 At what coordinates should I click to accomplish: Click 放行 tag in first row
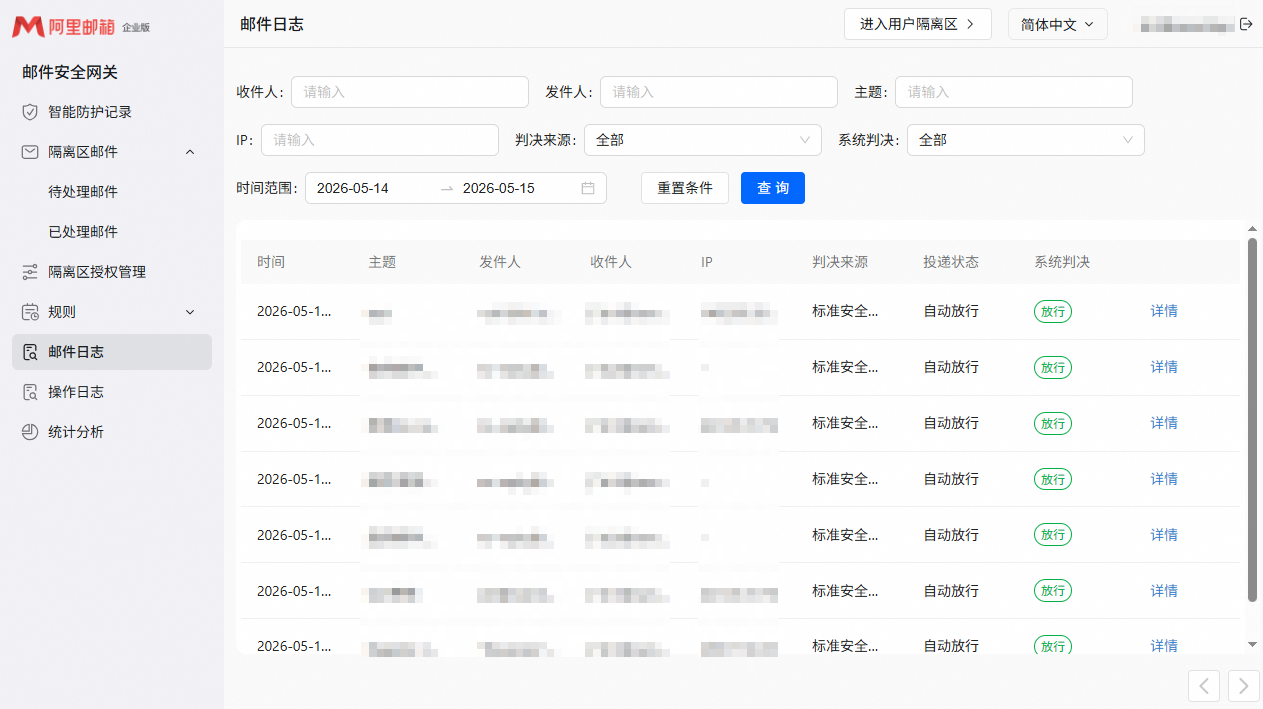[x=1053, y=311]
